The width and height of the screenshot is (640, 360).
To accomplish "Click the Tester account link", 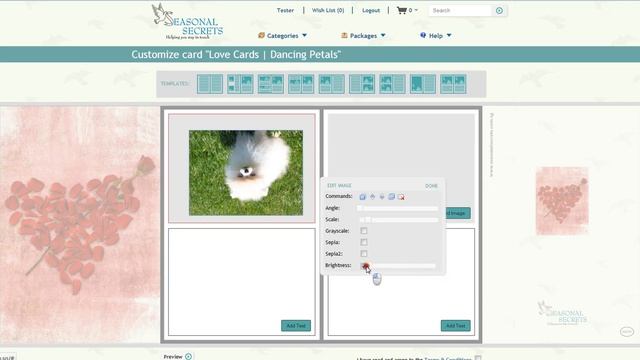I will [285, 10].
